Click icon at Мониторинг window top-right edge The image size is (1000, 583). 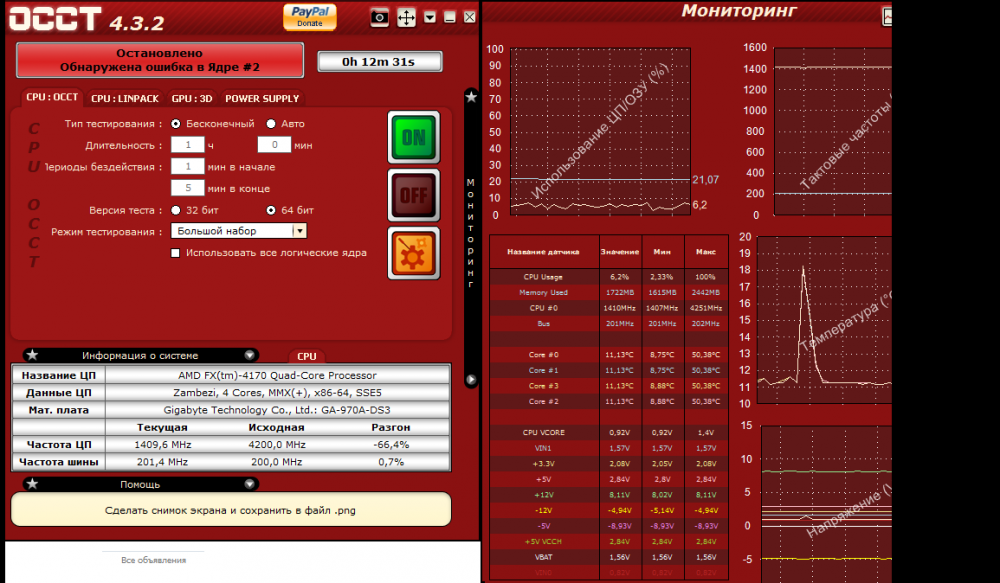[887, 16]
